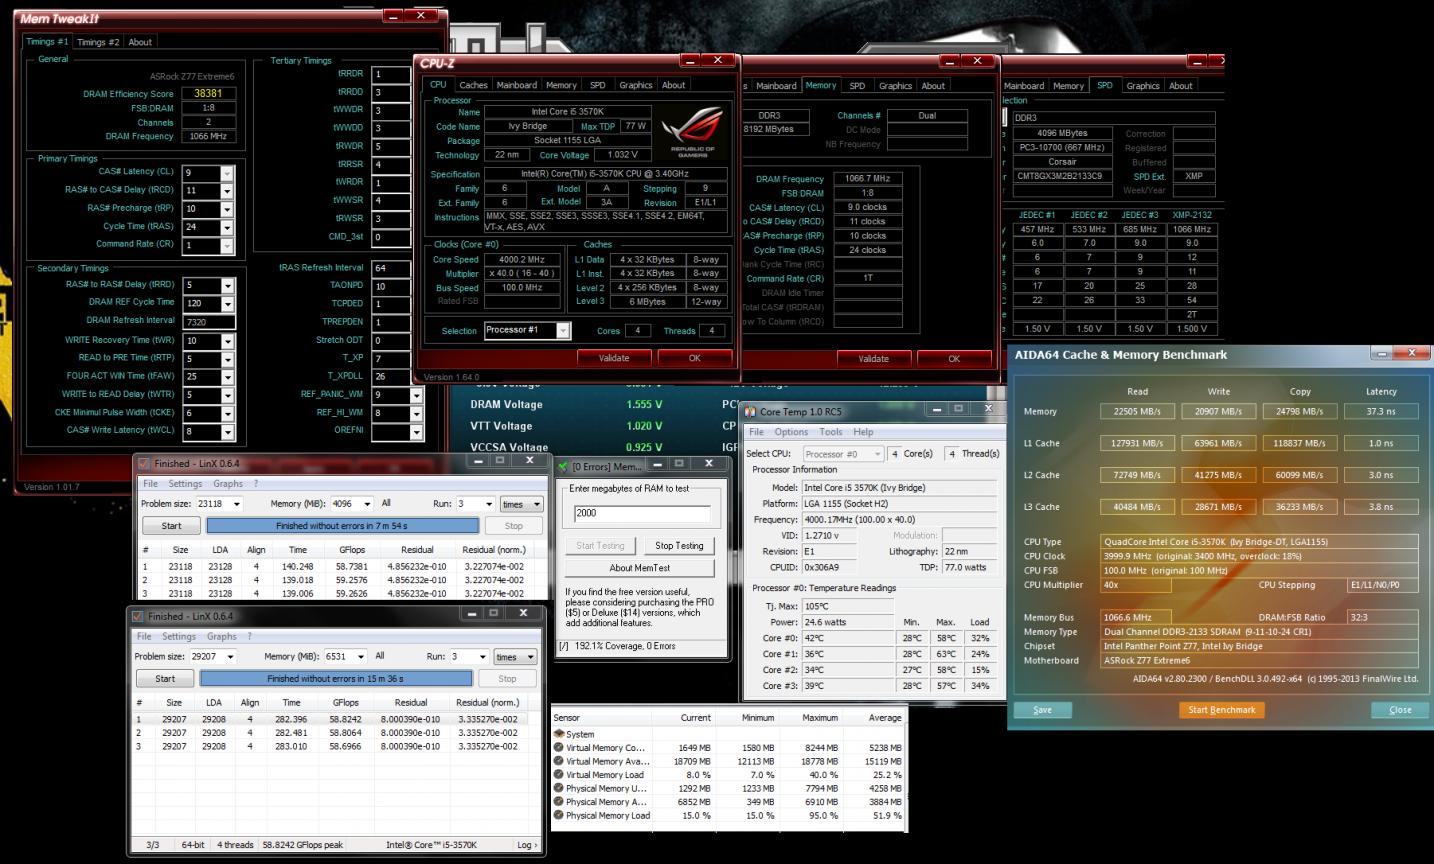Open Graphics tab in the CPU-Z SPD window
This screenshot has width=1434, height=864.
click(1142, 86)
